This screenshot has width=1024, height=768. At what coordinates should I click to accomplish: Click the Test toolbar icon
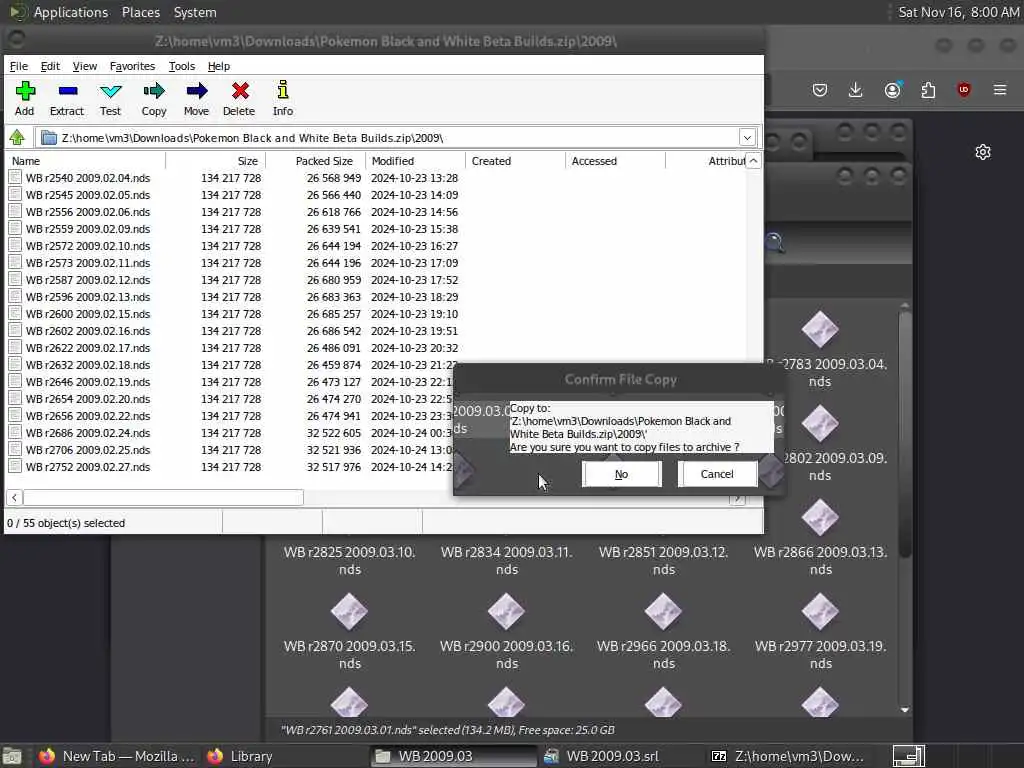(110, 98)
